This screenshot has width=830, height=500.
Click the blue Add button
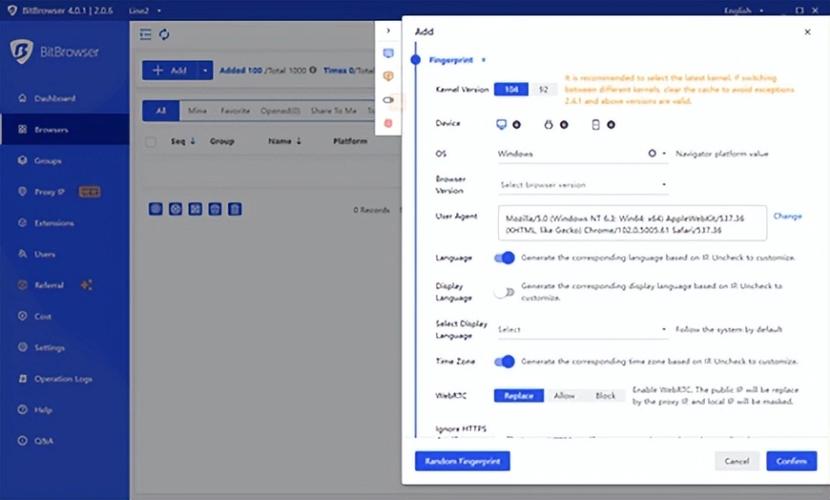pos(170,70)
